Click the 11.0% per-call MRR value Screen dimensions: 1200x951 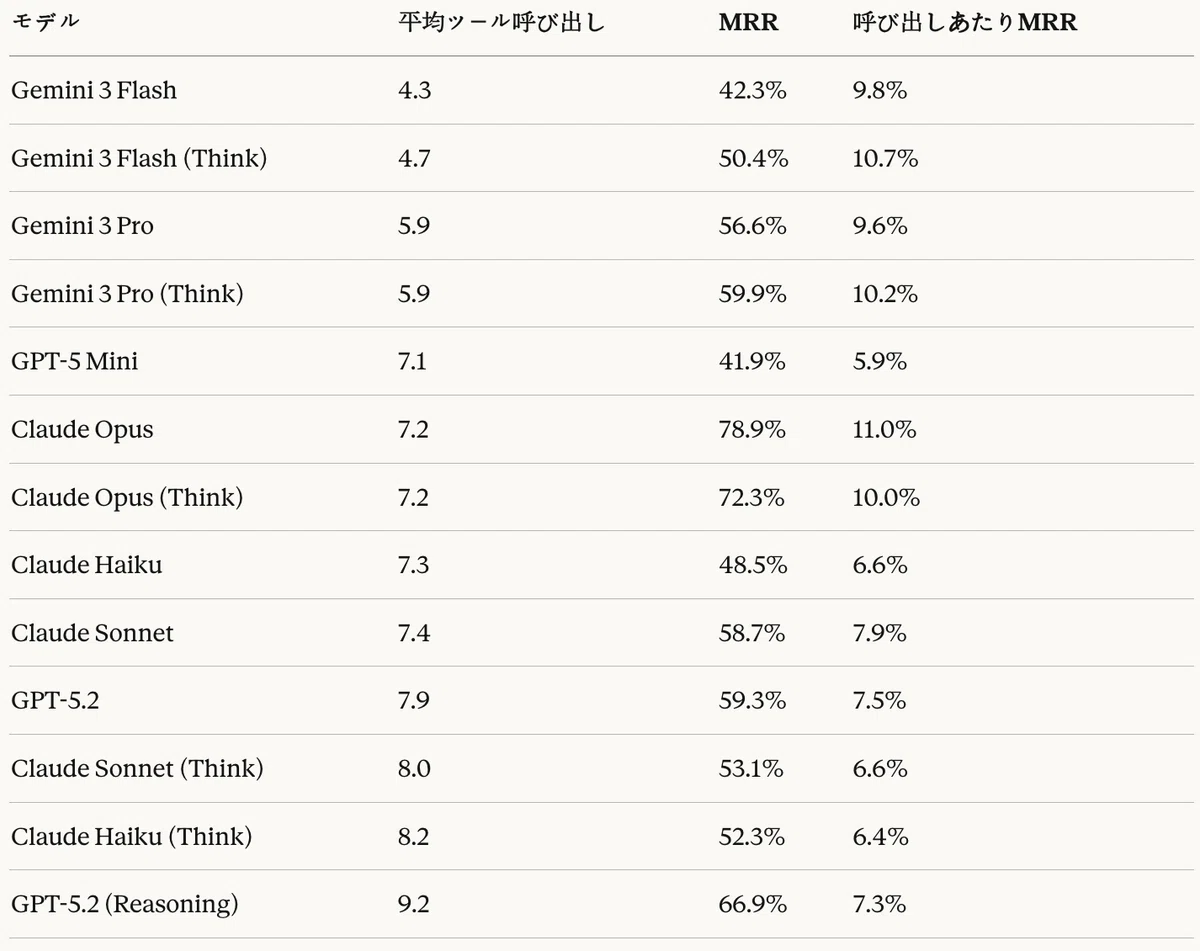(884, 429)
